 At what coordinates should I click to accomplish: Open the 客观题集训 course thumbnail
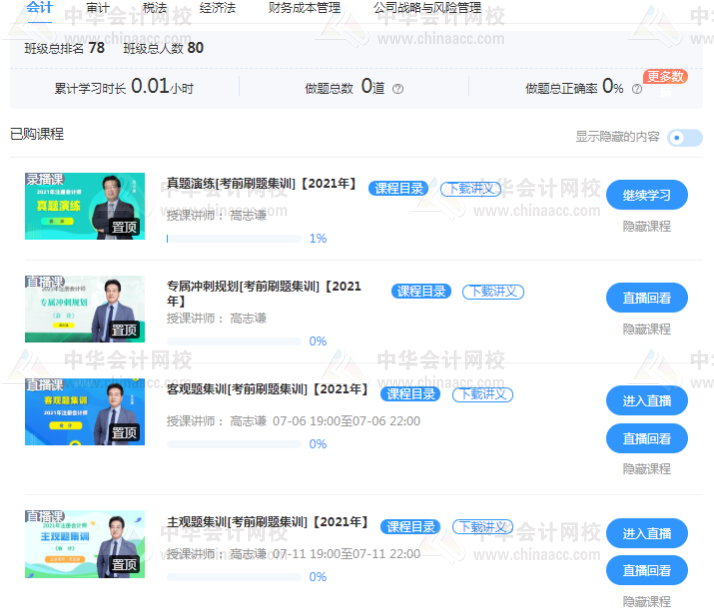(x=85, y=411)
